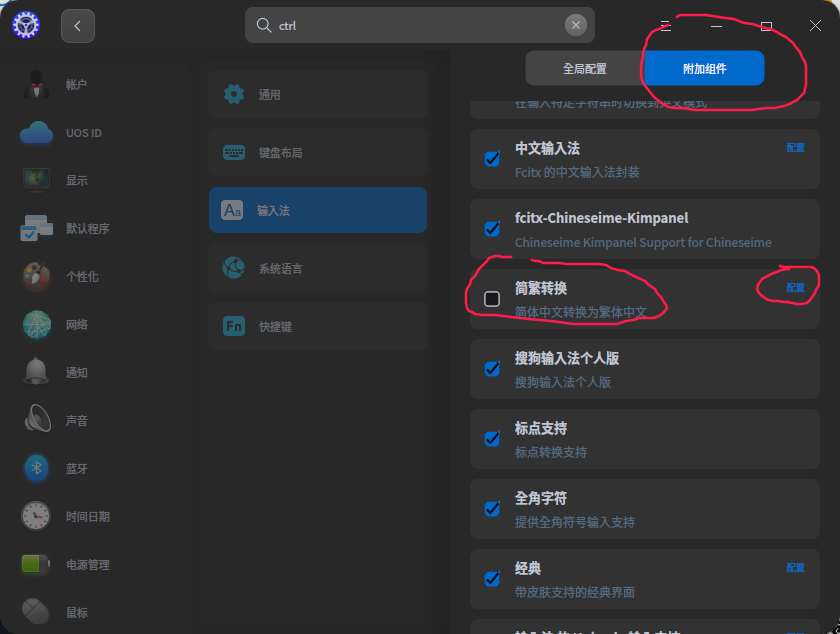Open 配置 link for 中文输入法
840x634 pixels.
795,148
